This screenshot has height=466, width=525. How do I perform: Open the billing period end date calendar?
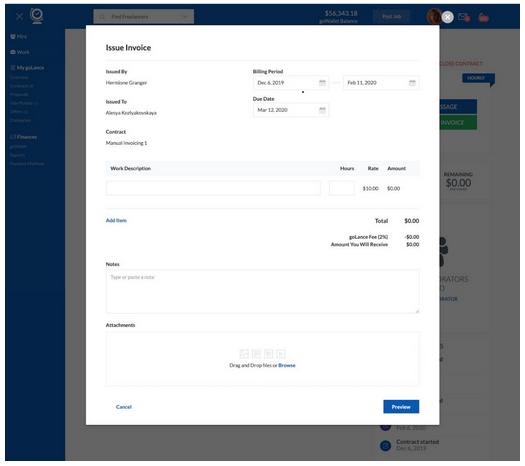[412, 83]
